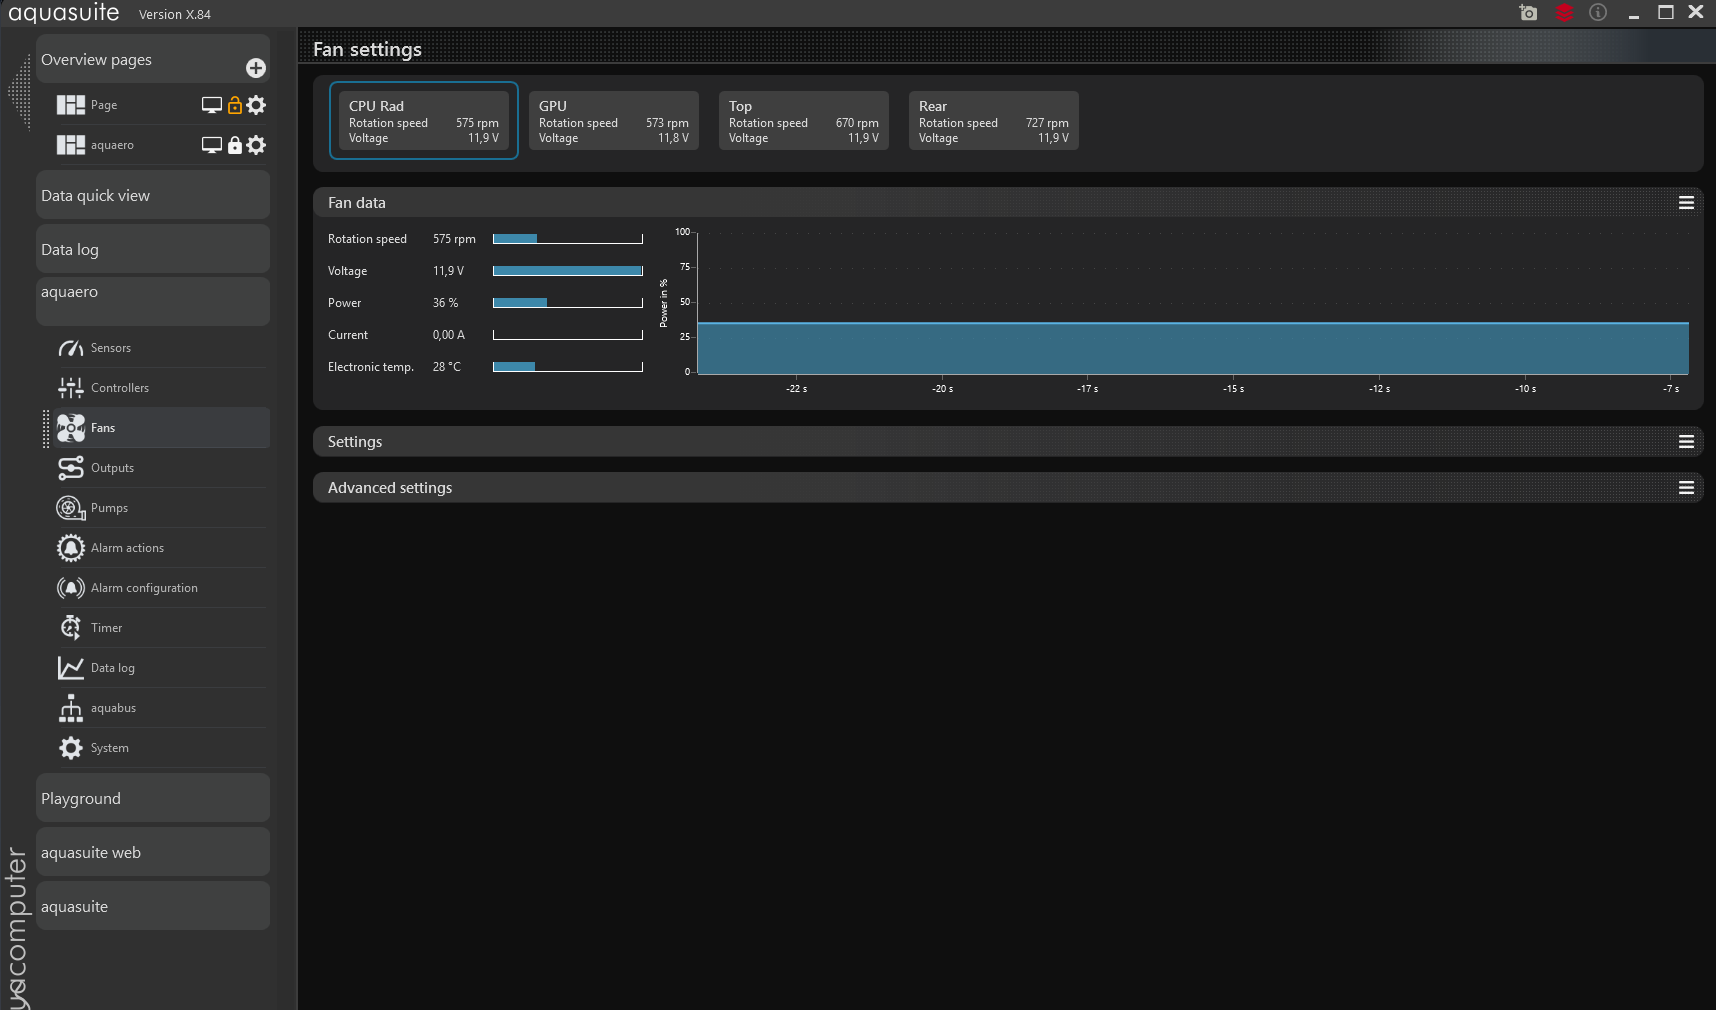Click the Electronic temp. progress bar
The height and width of the screenshot is (1010, 1716).
point(568,367)
